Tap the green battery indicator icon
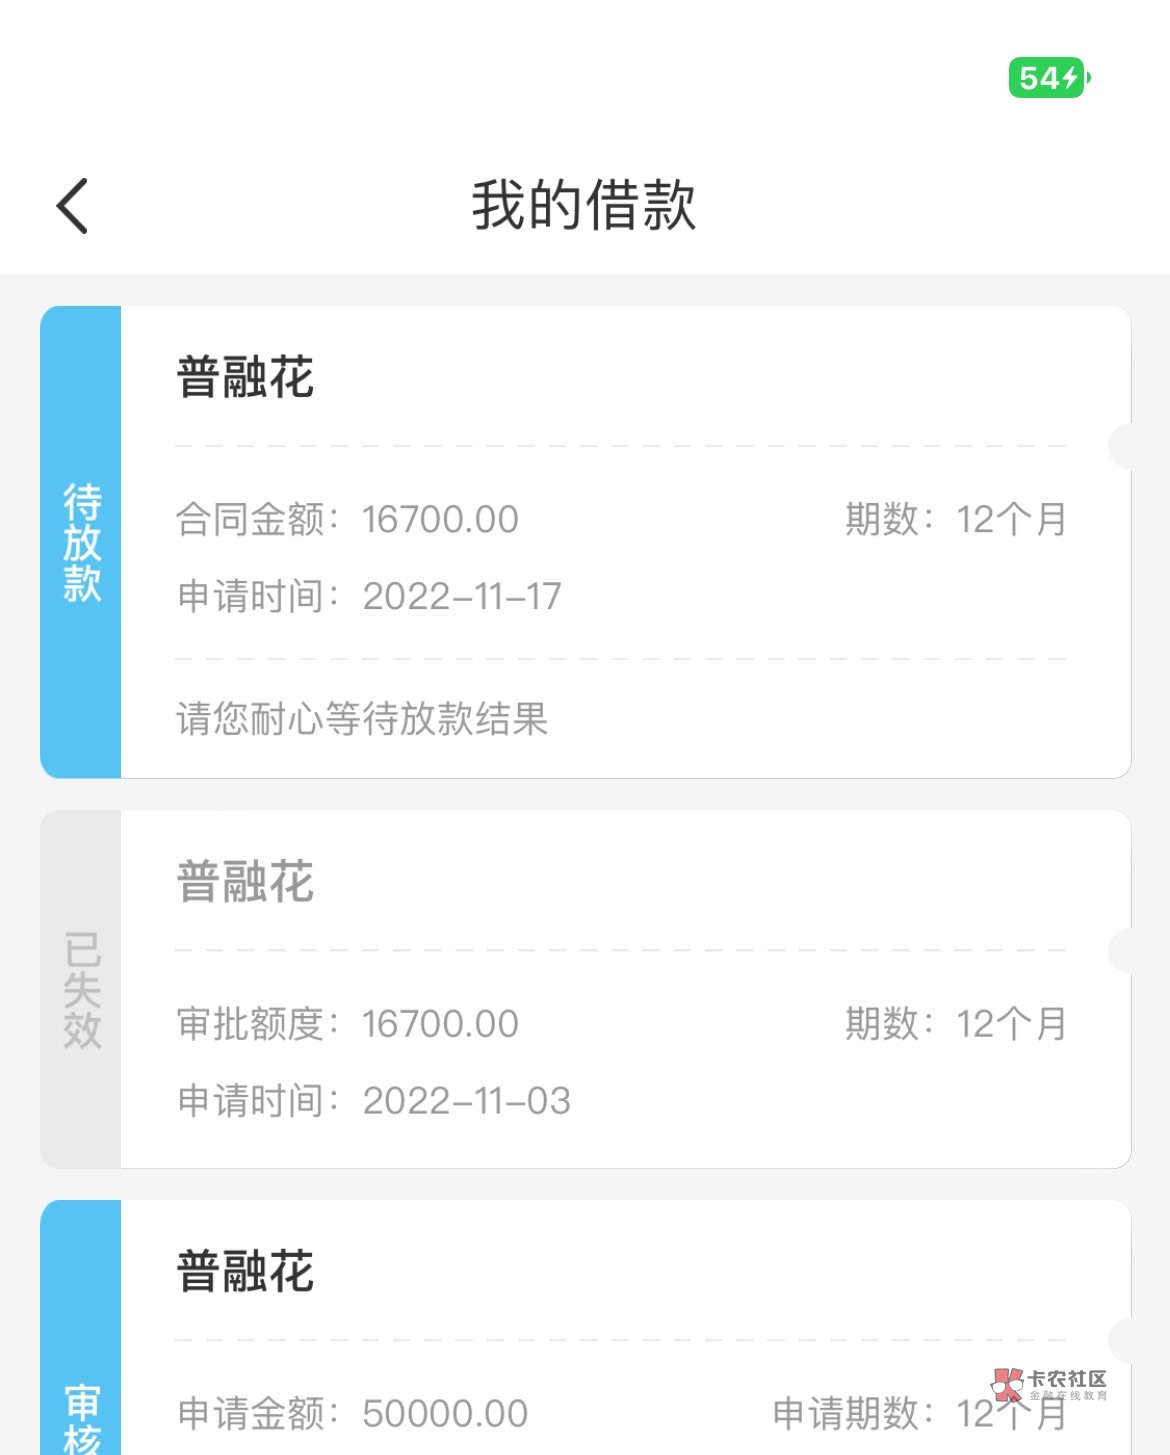 click(x=1048, y=78)
